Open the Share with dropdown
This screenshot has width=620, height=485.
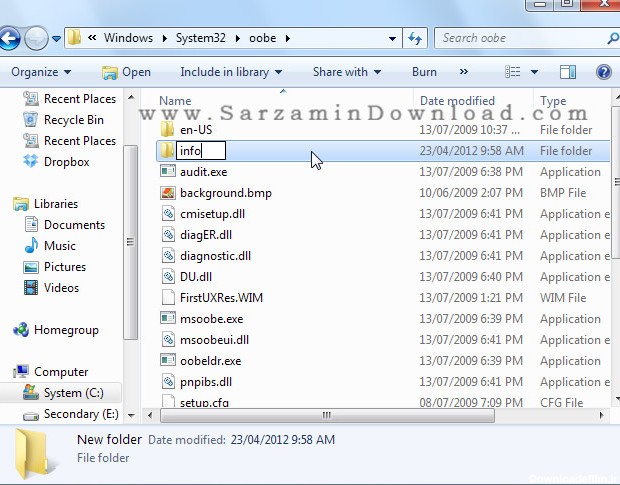click(x=347, y=72)
